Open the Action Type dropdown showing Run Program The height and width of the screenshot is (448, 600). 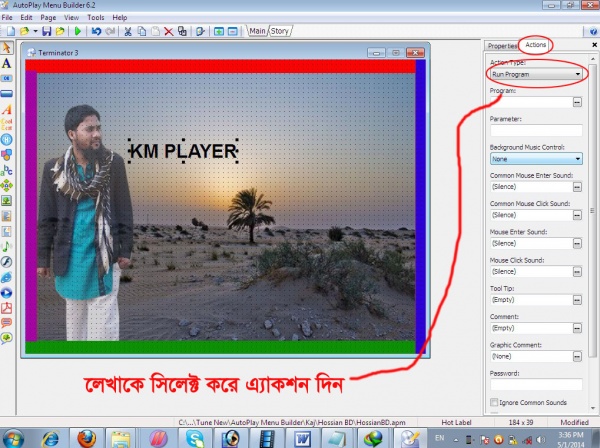(x=536, y=74)
